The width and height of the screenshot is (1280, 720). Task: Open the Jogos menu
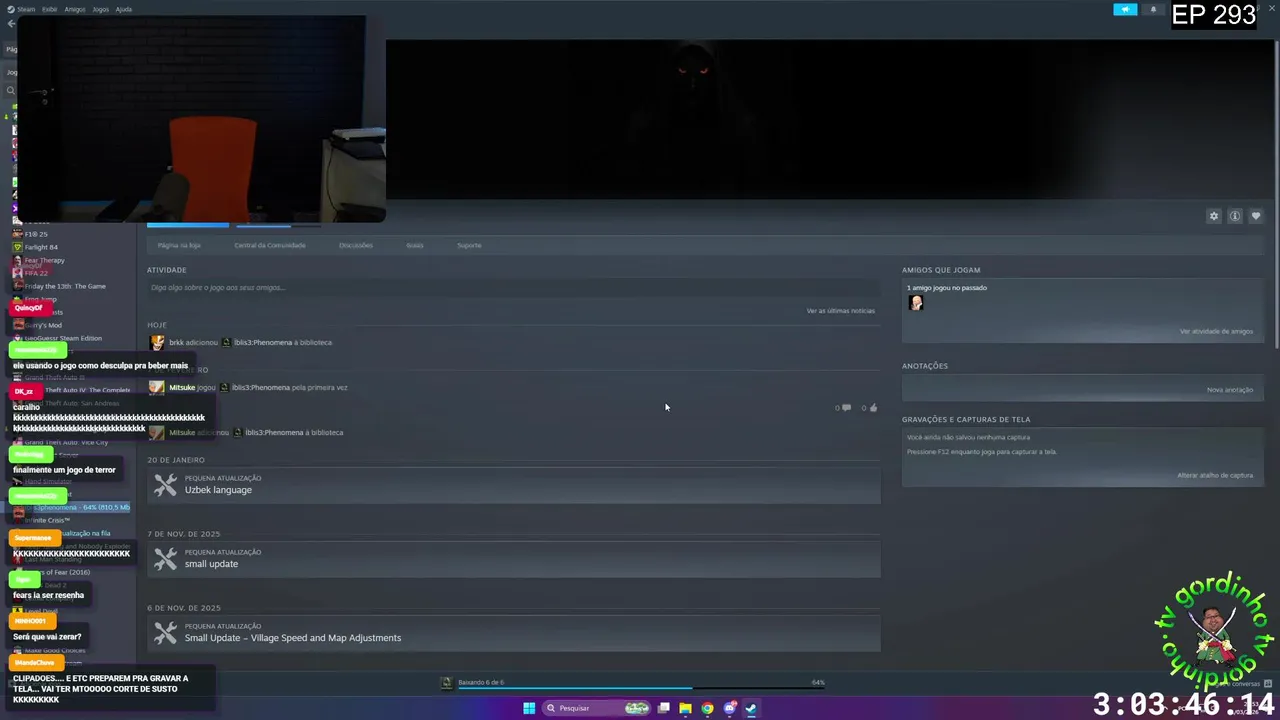pyautogui.click(x=101, y=9)
